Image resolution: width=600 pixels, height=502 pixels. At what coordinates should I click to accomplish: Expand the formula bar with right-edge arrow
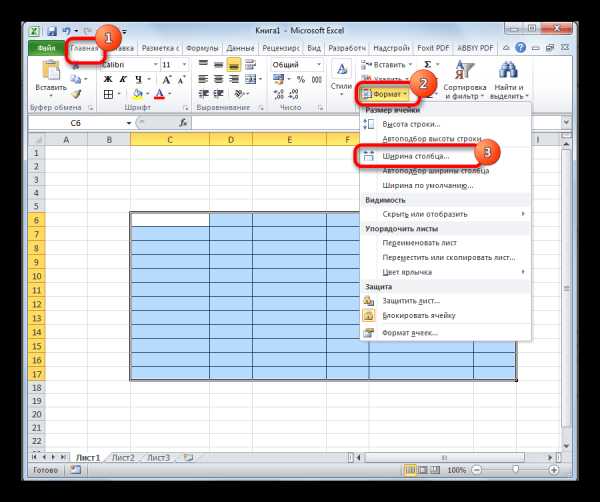click(x=566, y=123)
